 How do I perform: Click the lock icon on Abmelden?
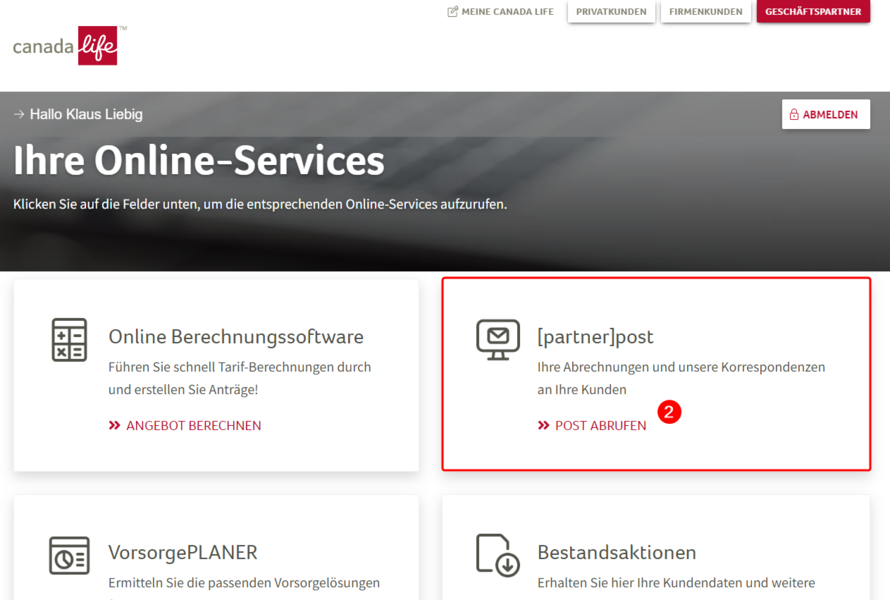click(x=794, y=115)
